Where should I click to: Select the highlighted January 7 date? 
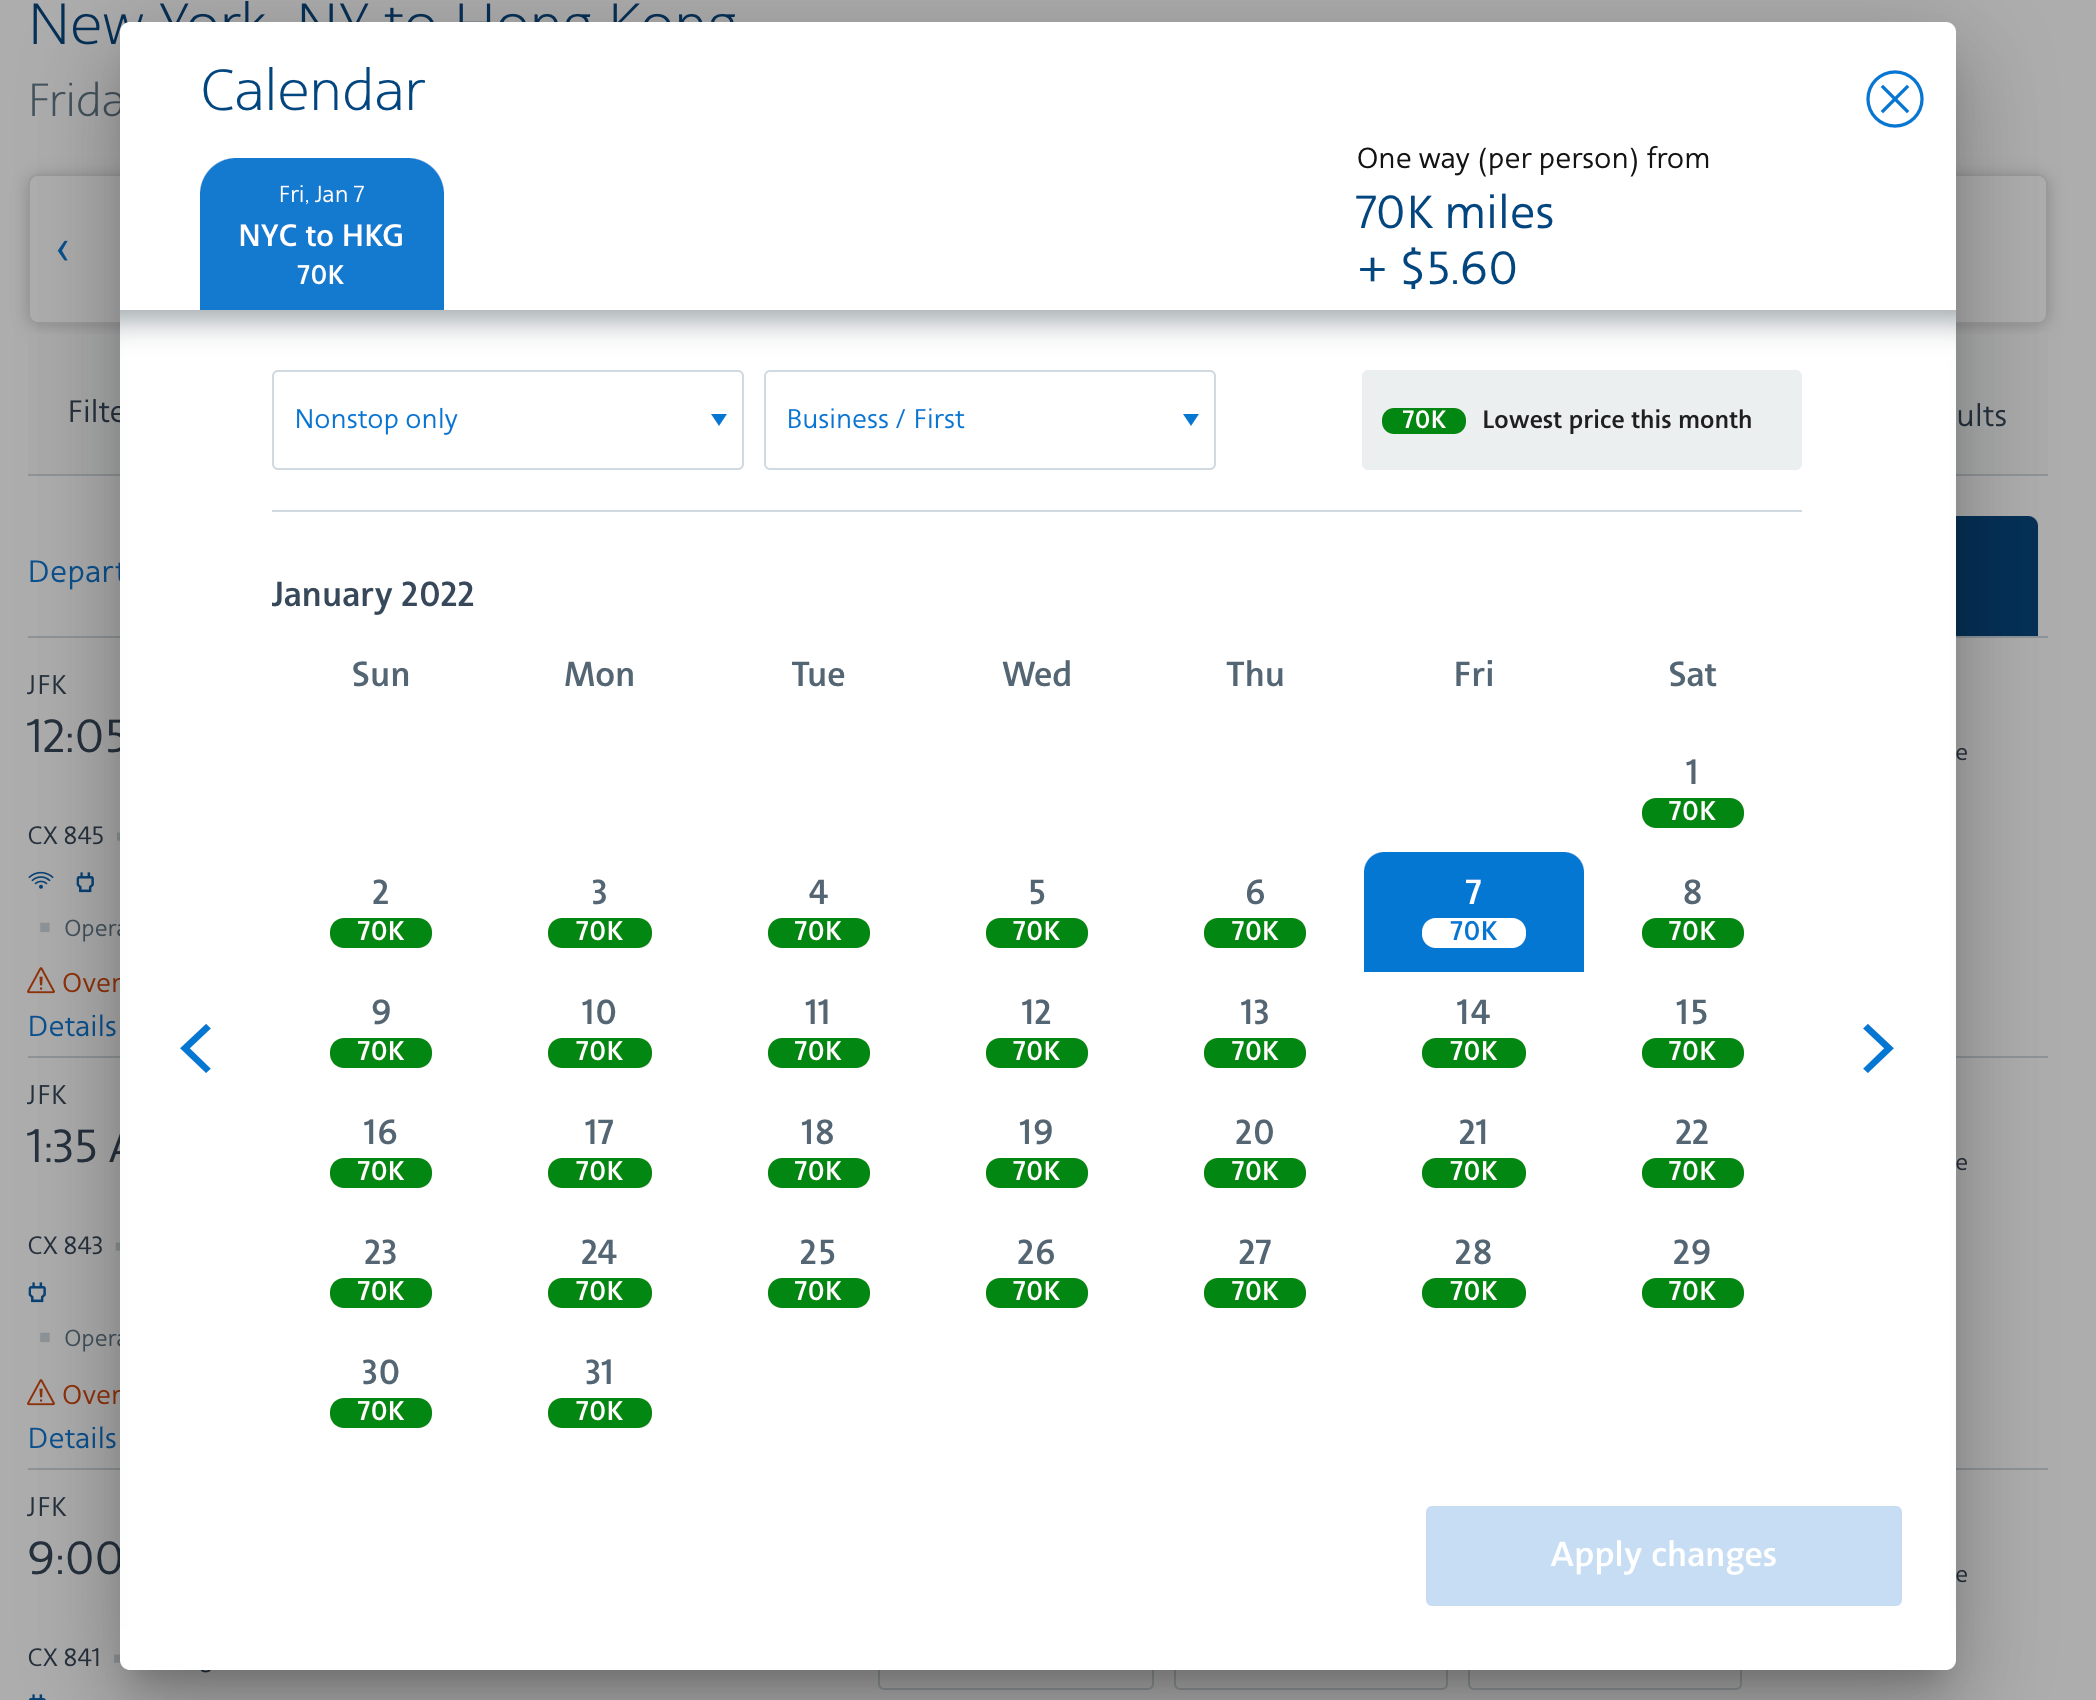pos(1473,912)
